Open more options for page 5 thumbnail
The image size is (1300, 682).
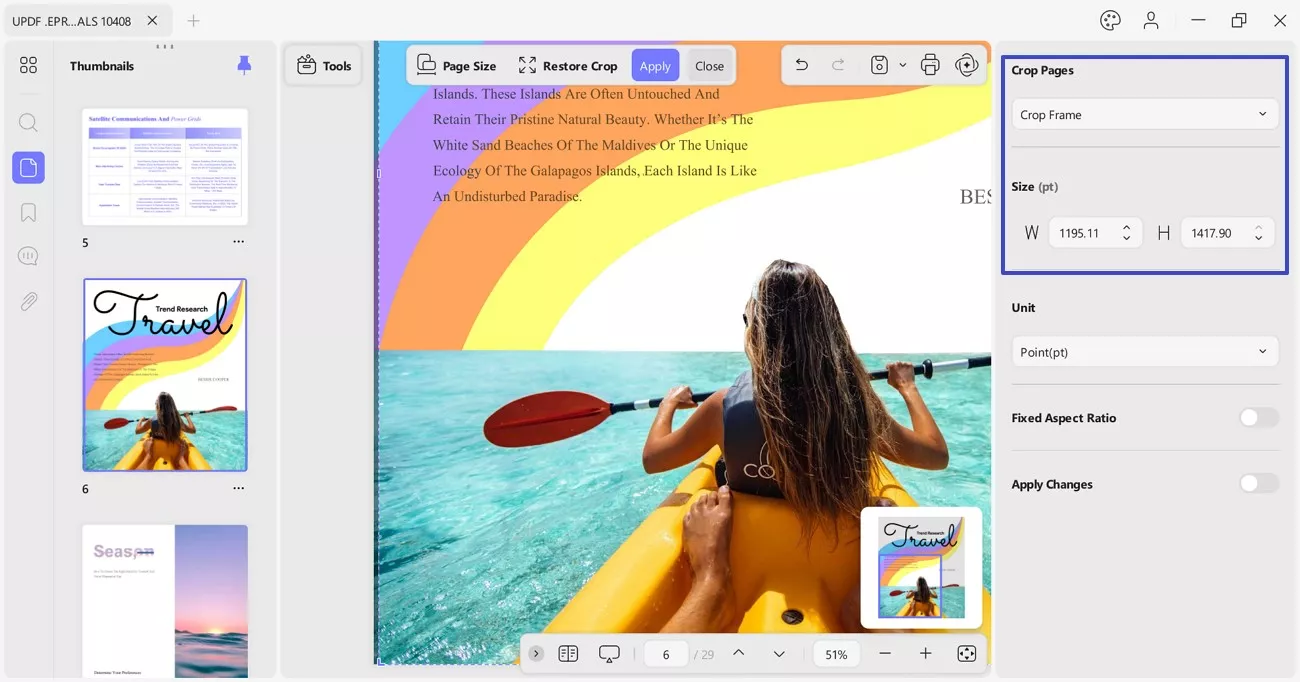pos(238,242)
